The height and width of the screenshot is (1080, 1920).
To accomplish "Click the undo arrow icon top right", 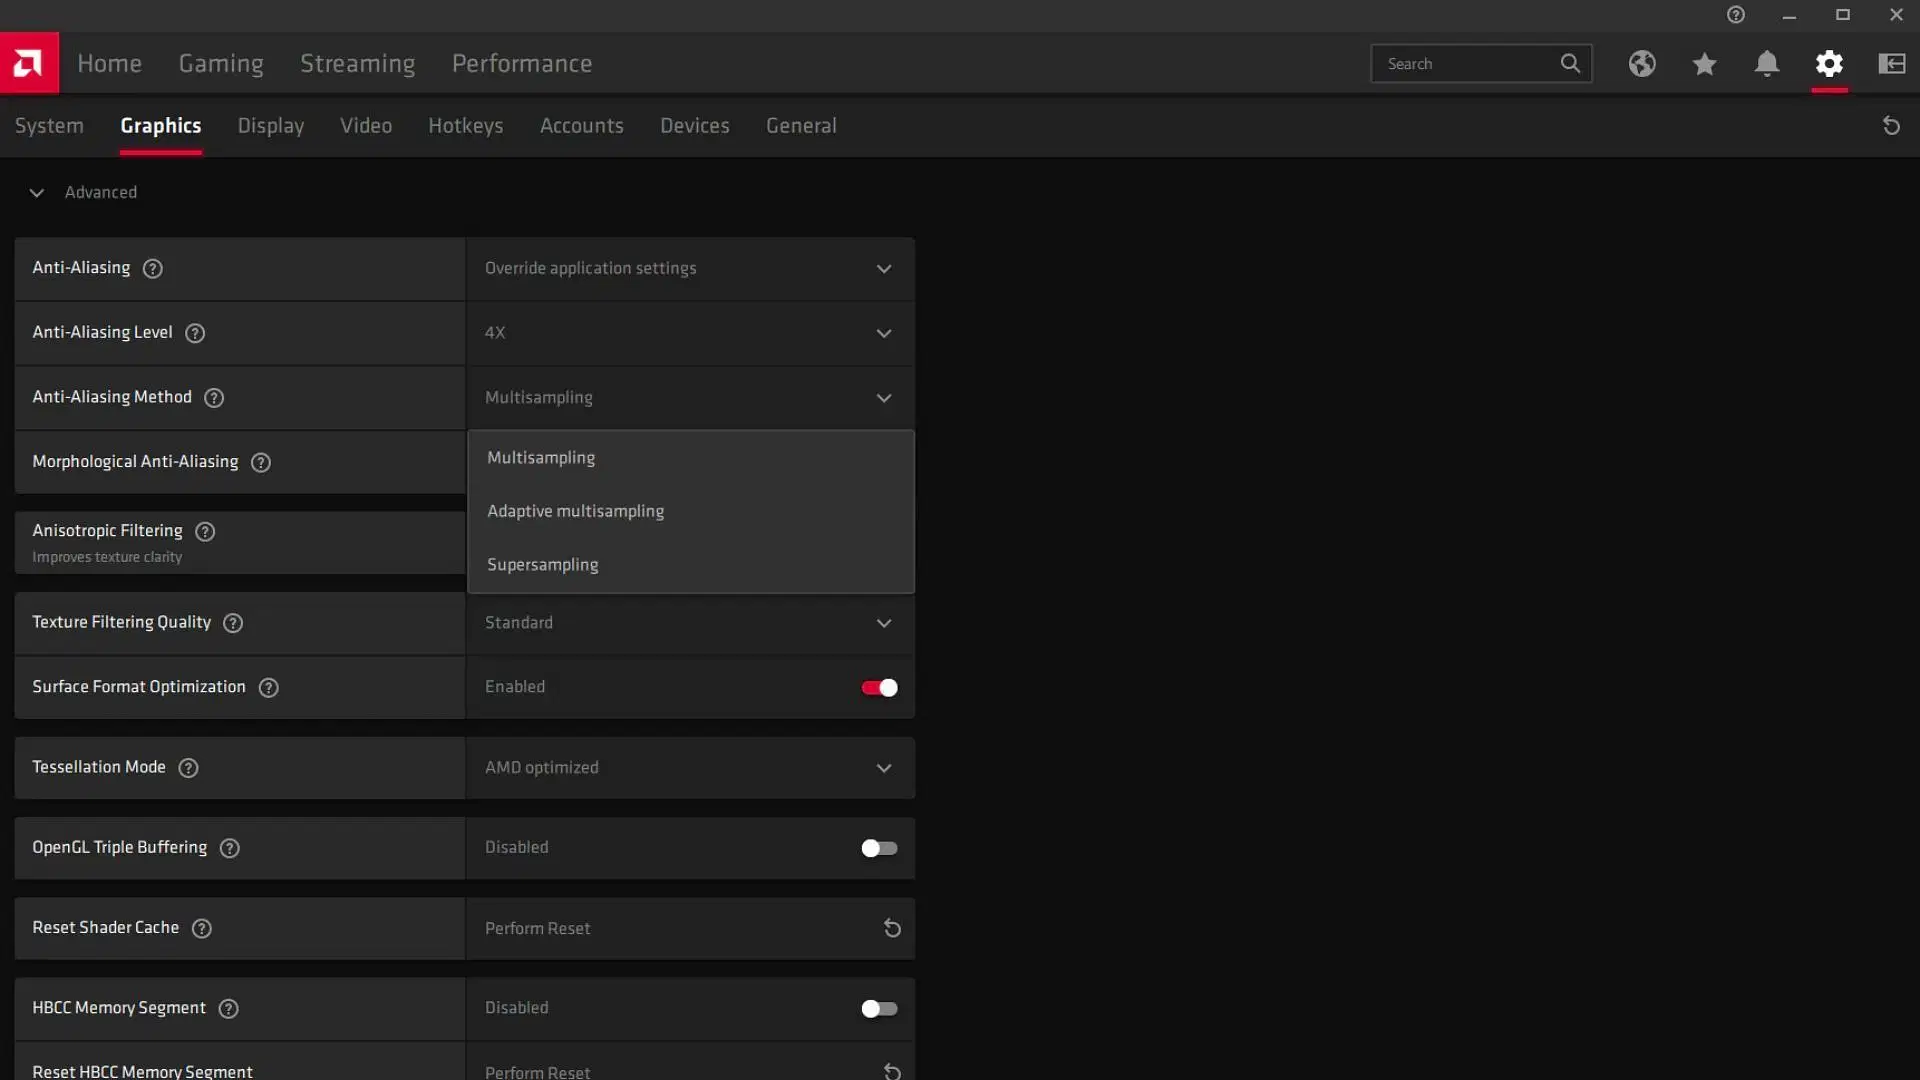I will click(x=1891, y=125).
